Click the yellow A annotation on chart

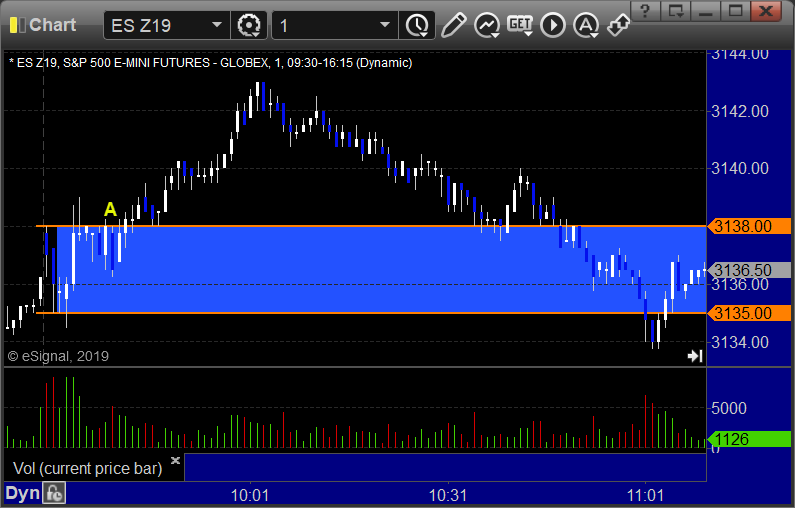click(110, 209)
